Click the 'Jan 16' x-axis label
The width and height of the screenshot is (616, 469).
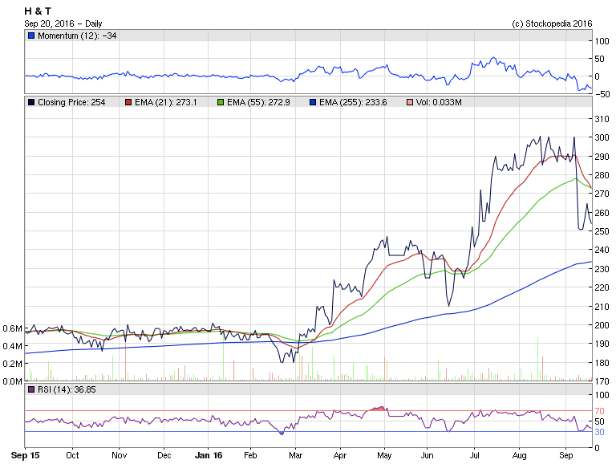[209, 455]
